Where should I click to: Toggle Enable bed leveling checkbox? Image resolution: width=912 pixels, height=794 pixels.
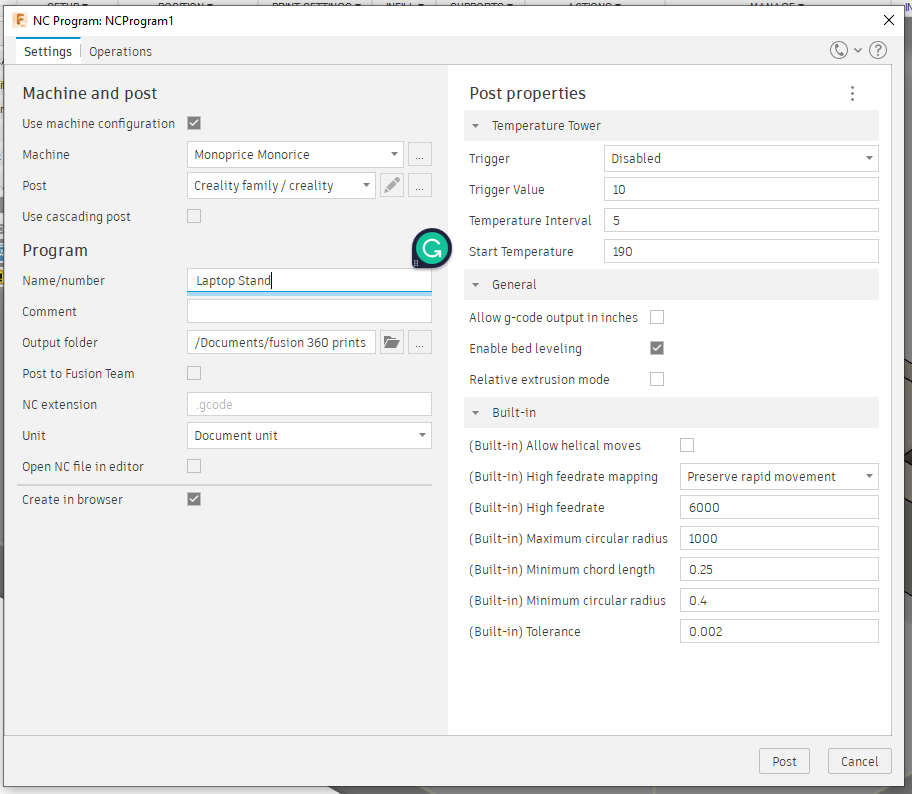657,348
